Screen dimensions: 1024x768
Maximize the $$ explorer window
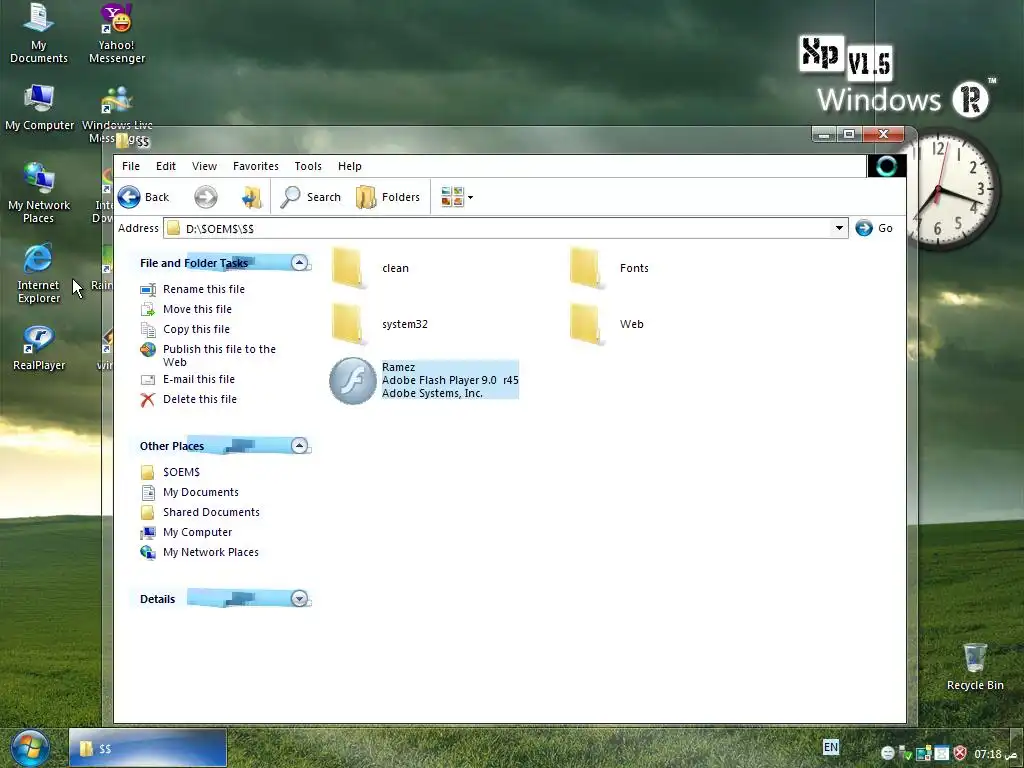pyautogui.click(x=849, y=135)
